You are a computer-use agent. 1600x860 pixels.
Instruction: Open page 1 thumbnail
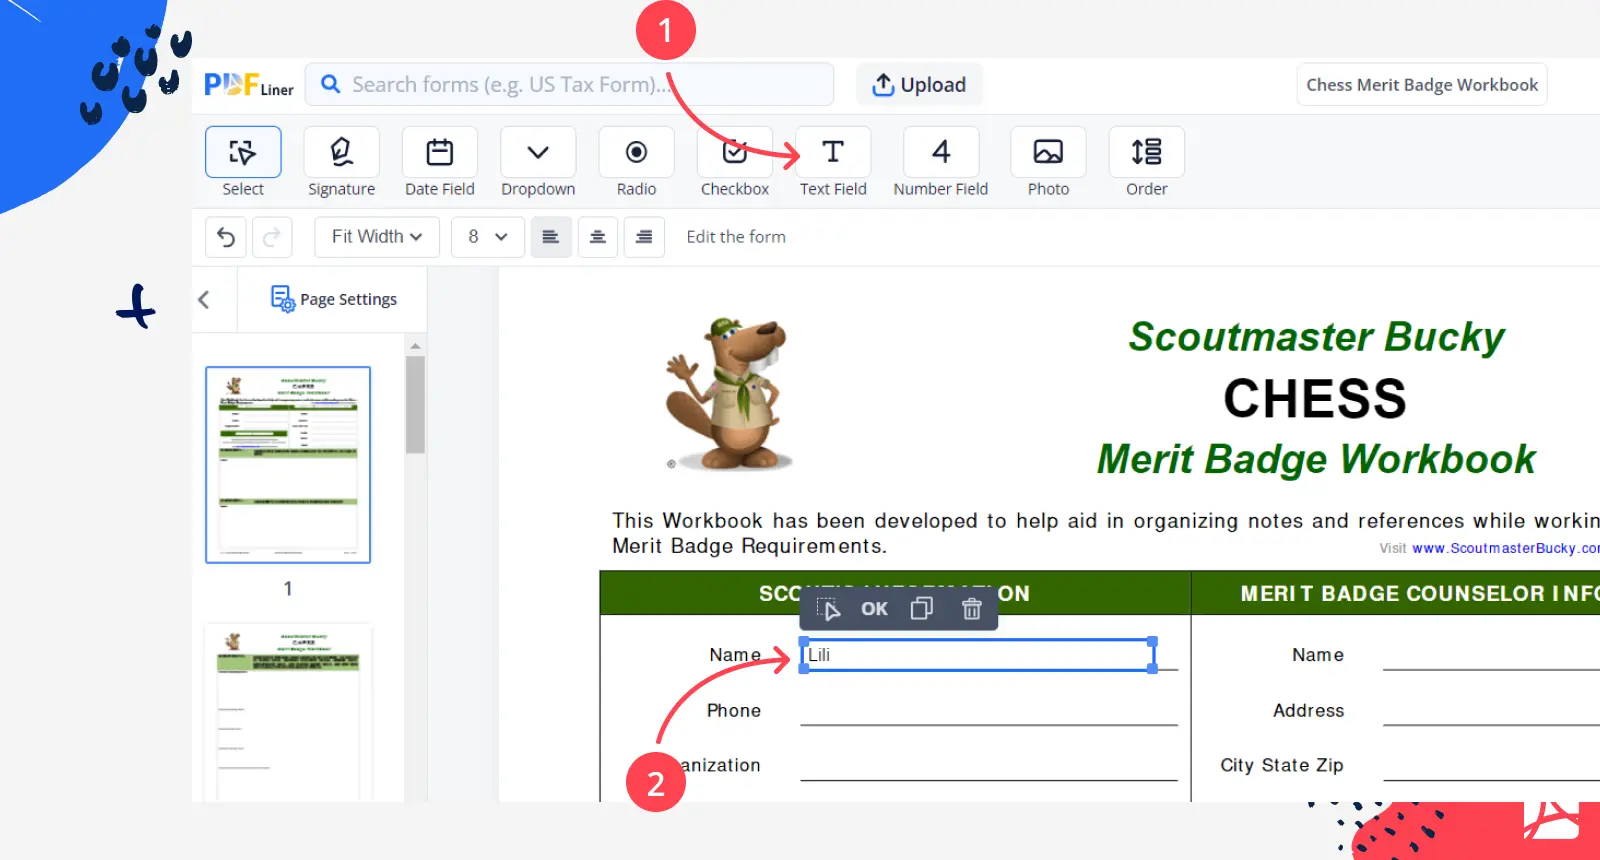coord(288,465)
